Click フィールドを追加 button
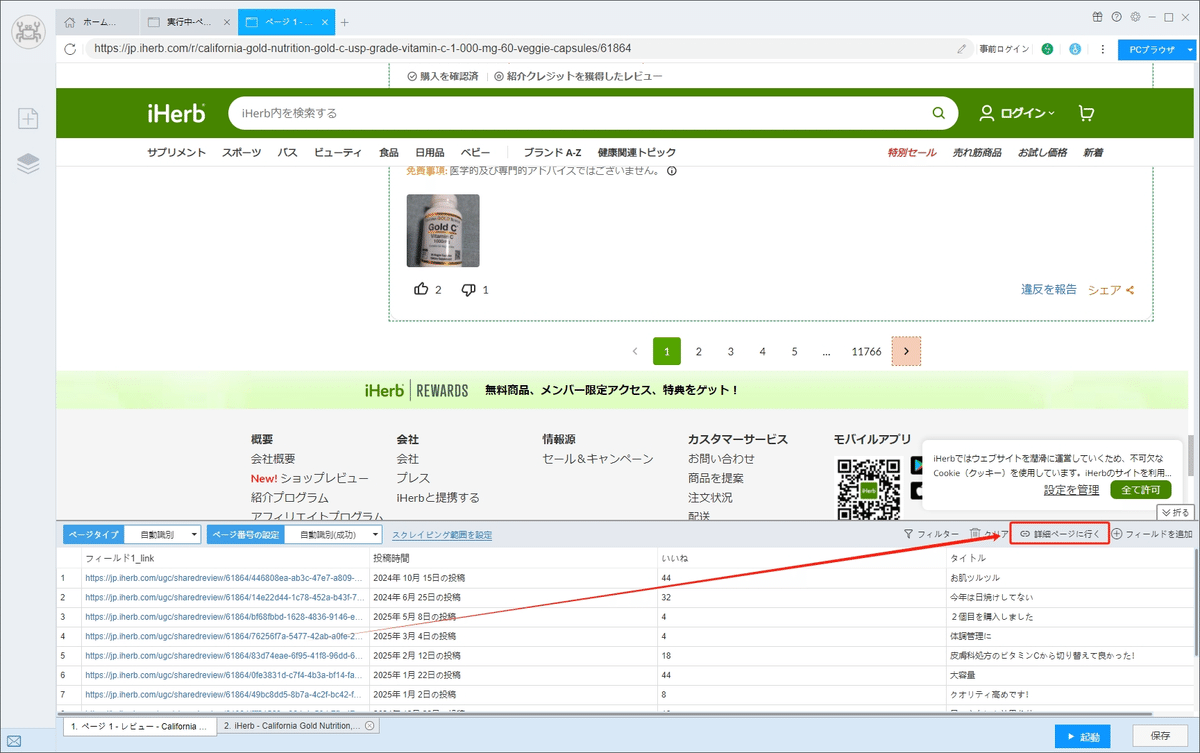This screenshot has width=1200, height=753. click(1152, 534)
